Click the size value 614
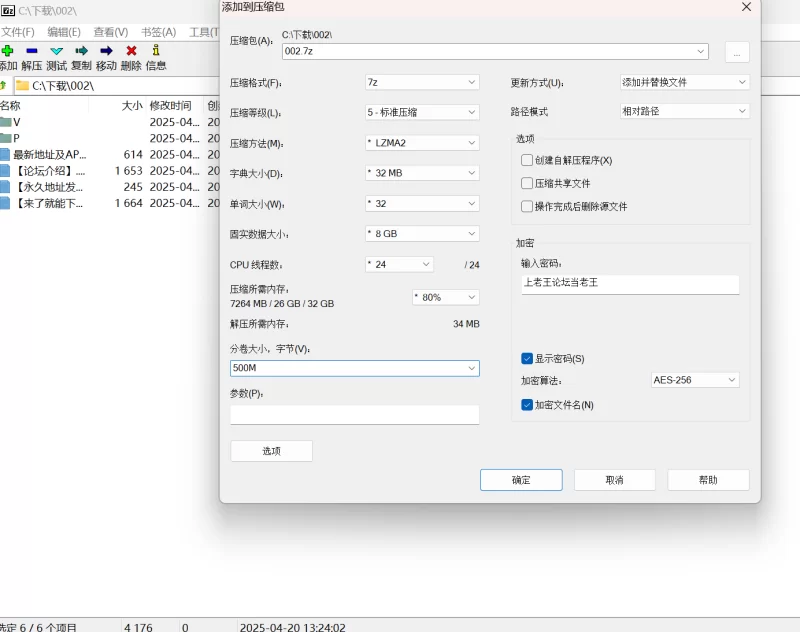The width and height of the screenshot is (800, 632). 133,155
